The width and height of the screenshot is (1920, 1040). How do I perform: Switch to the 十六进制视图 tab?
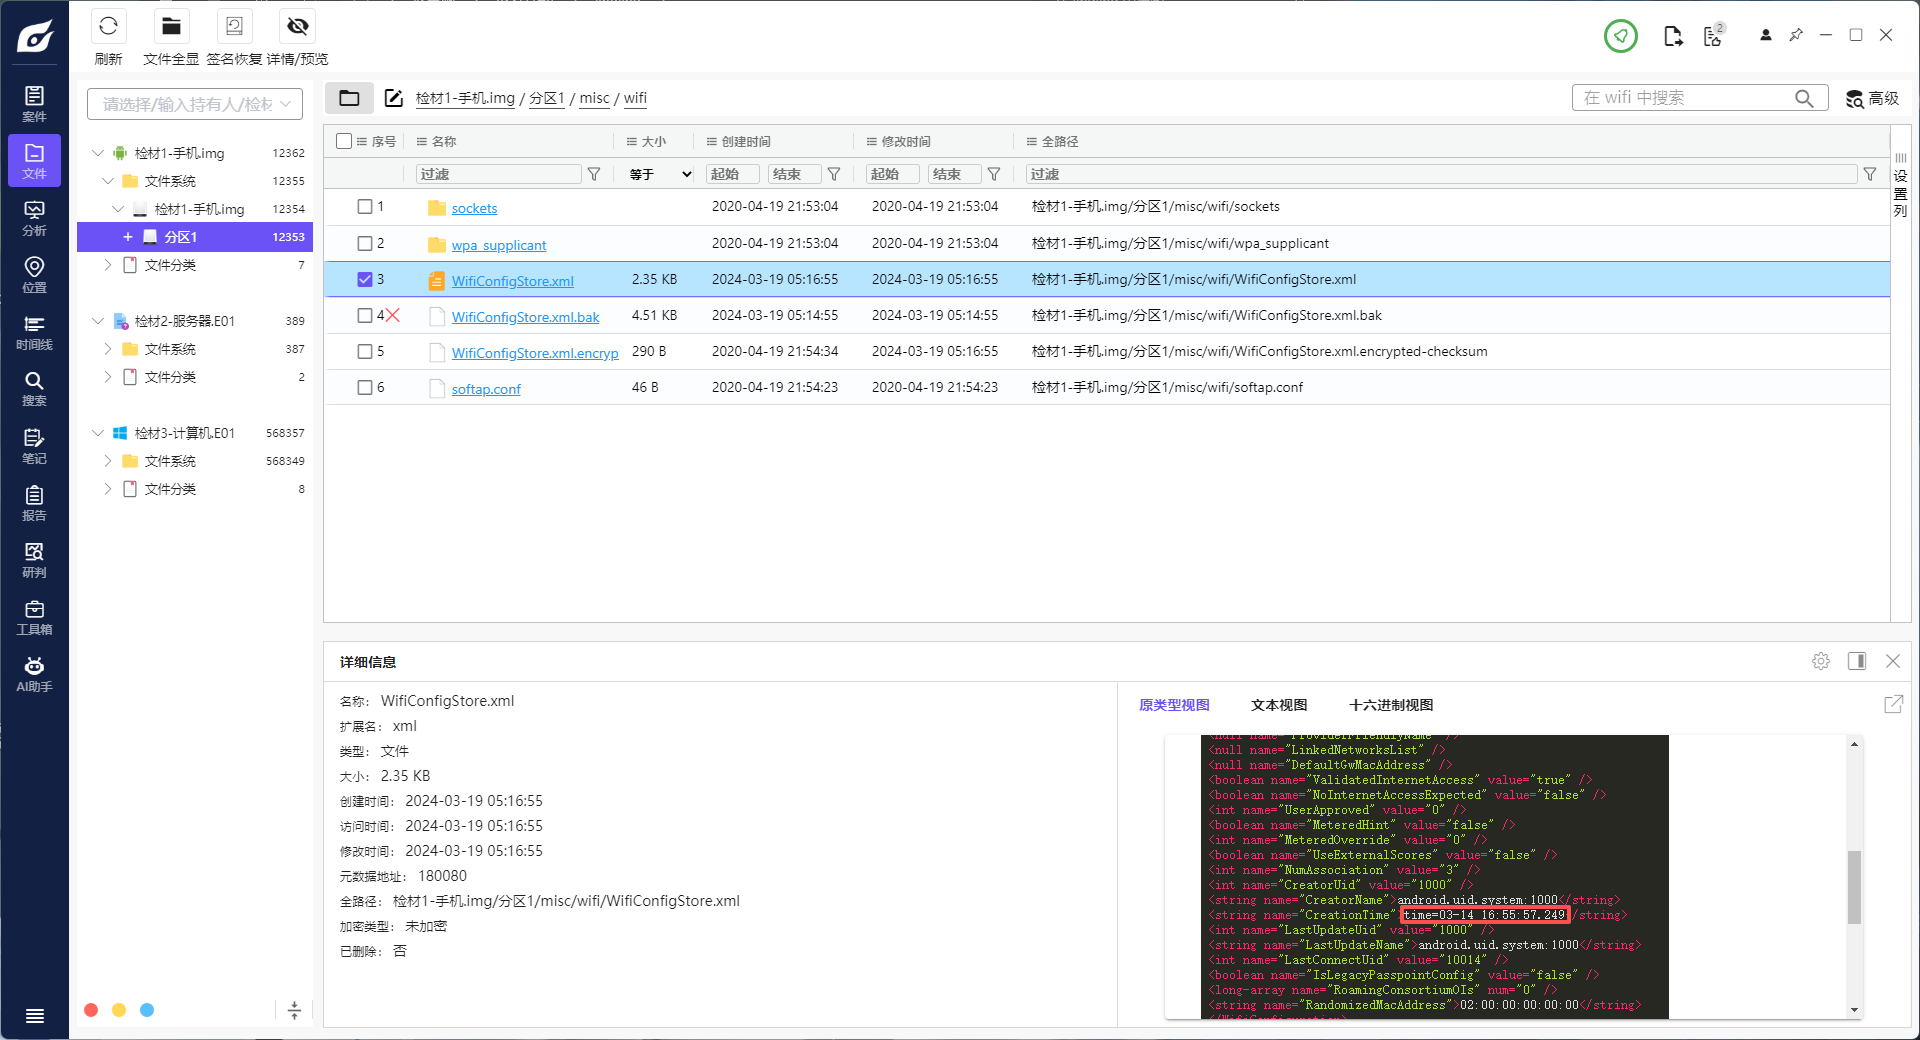click(x=1391, y=705)
